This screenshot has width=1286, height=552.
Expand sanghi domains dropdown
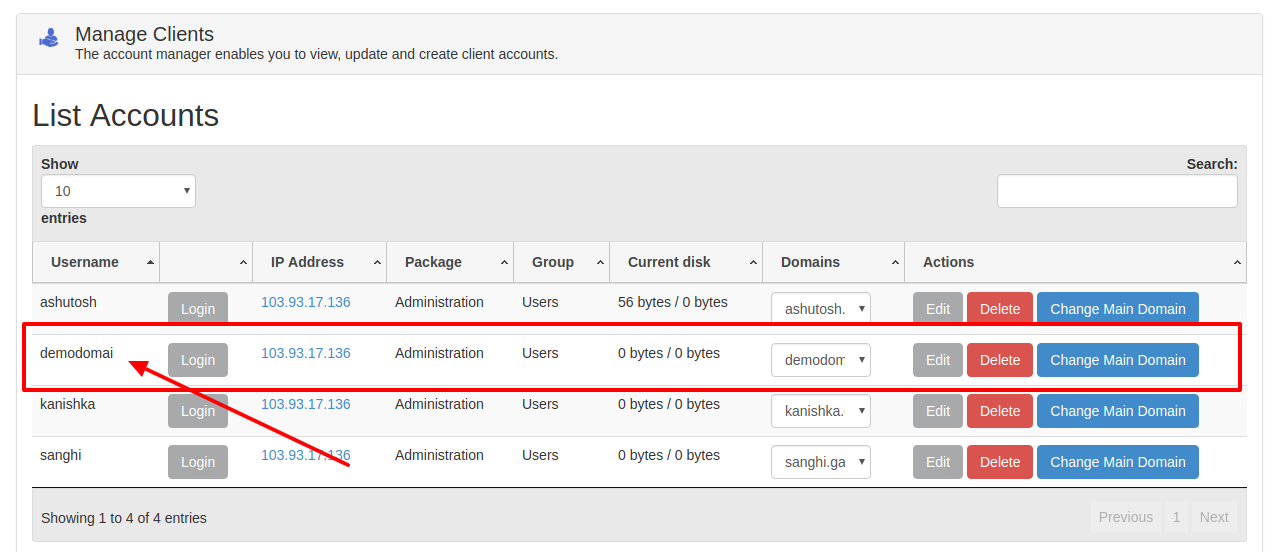tap(821, 462)
